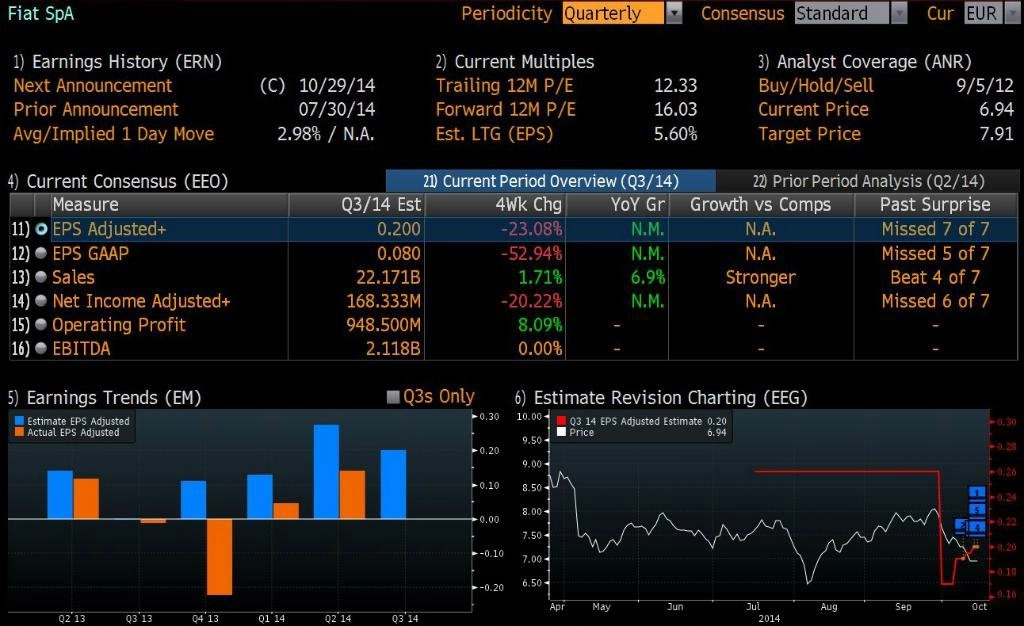Open Earnings History (ERN) section

pos(118,62)
